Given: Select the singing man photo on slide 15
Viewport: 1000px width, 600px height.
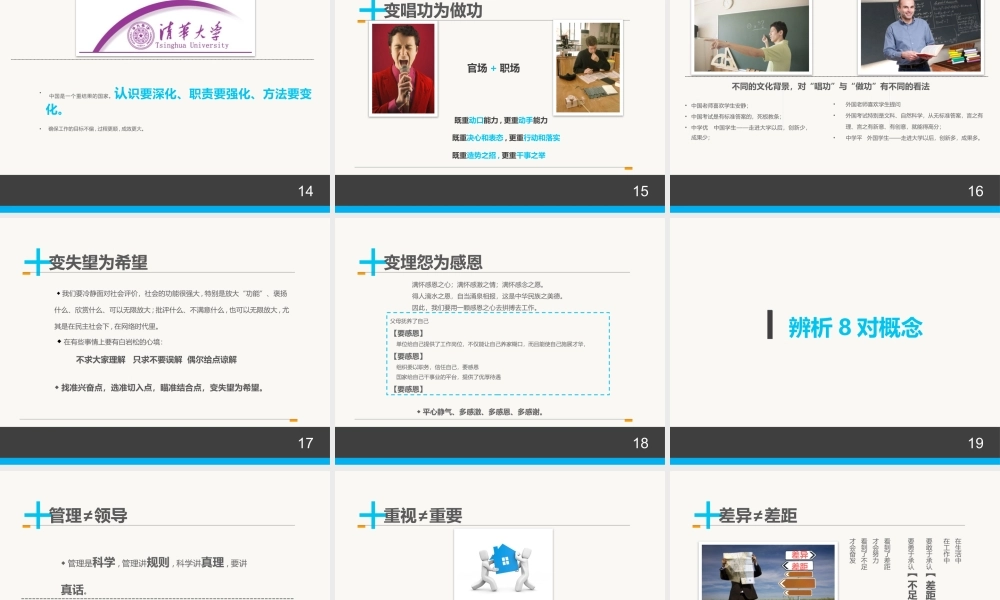Looking at the screenshot, I should pyautogui.click(x=402, y=65).
